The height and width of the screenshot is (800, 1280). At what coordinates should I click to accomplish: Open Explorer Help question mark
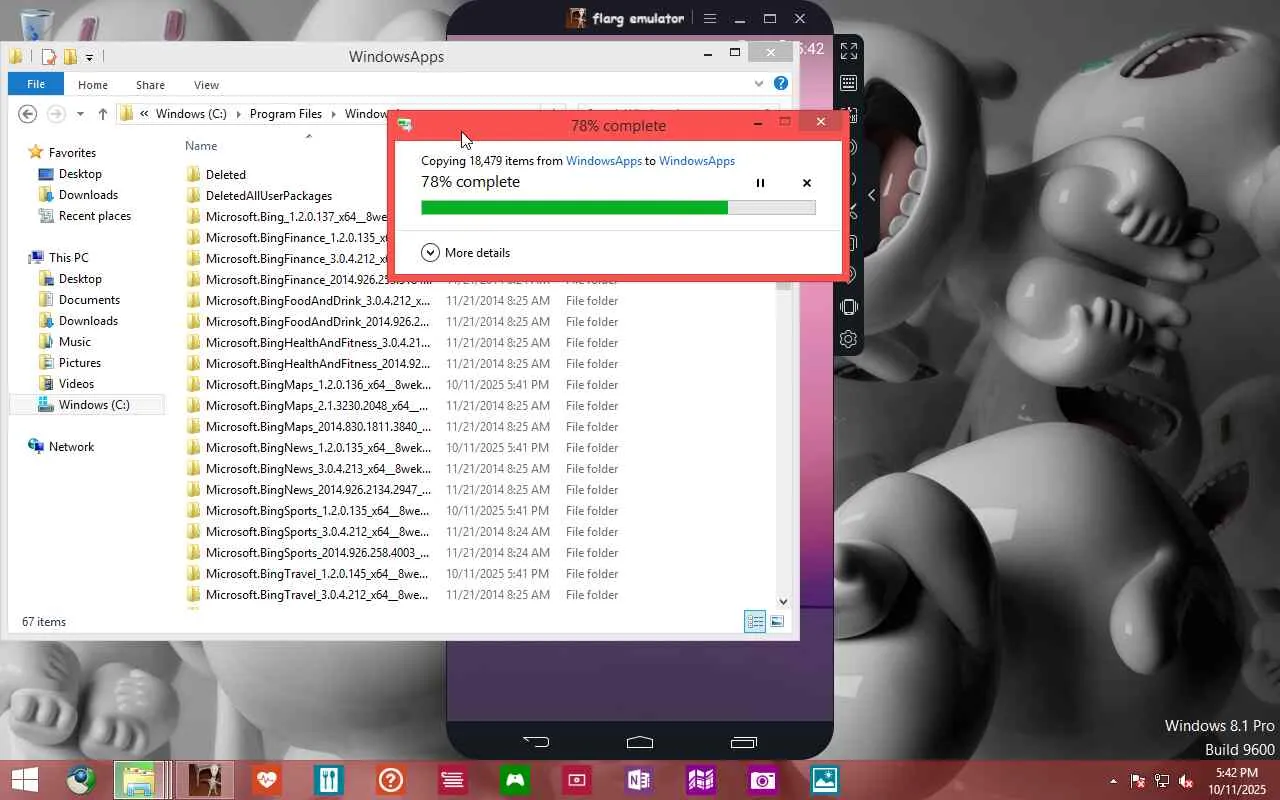point(781,84)
